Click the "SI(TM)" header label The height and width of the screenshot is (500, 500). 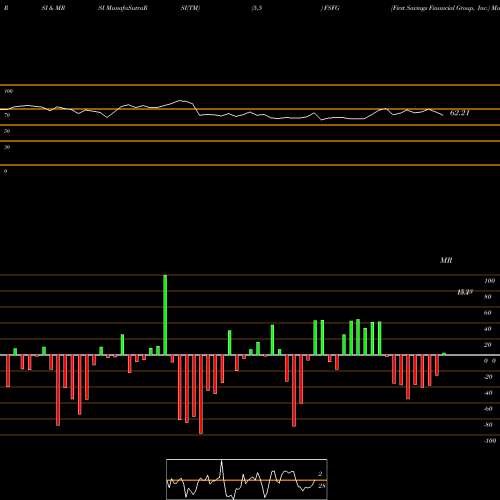(191, 8)
